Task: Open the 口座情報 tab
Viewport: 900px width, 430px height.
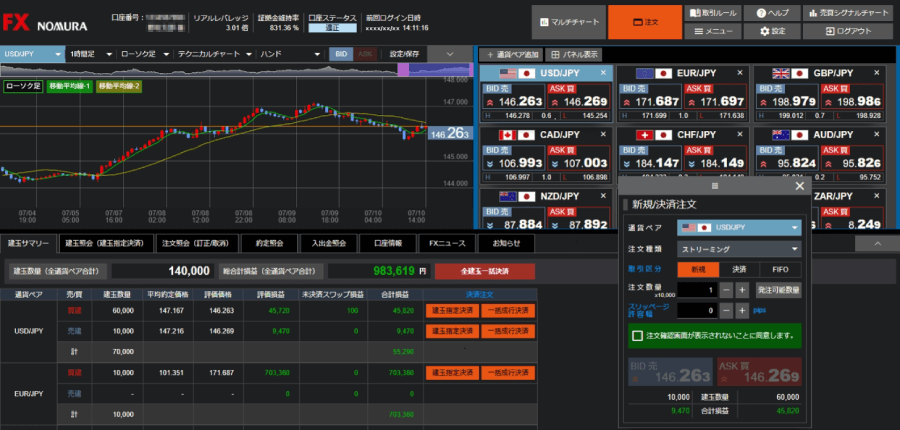Action: pos(387,243)
